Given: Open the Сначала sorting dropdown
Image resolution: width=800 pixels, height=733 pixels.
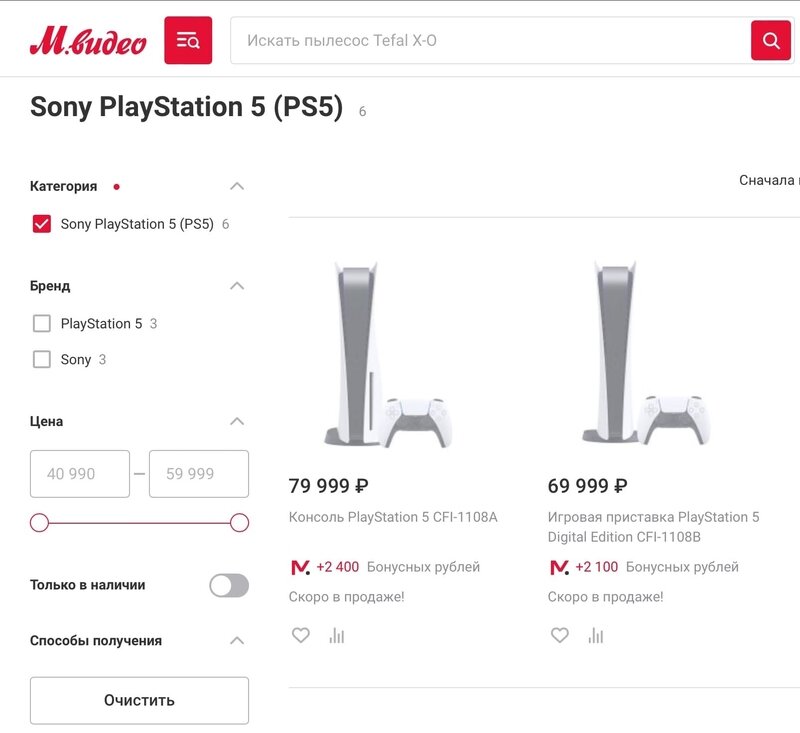Looking at the screenshot, I should (769, 180).
